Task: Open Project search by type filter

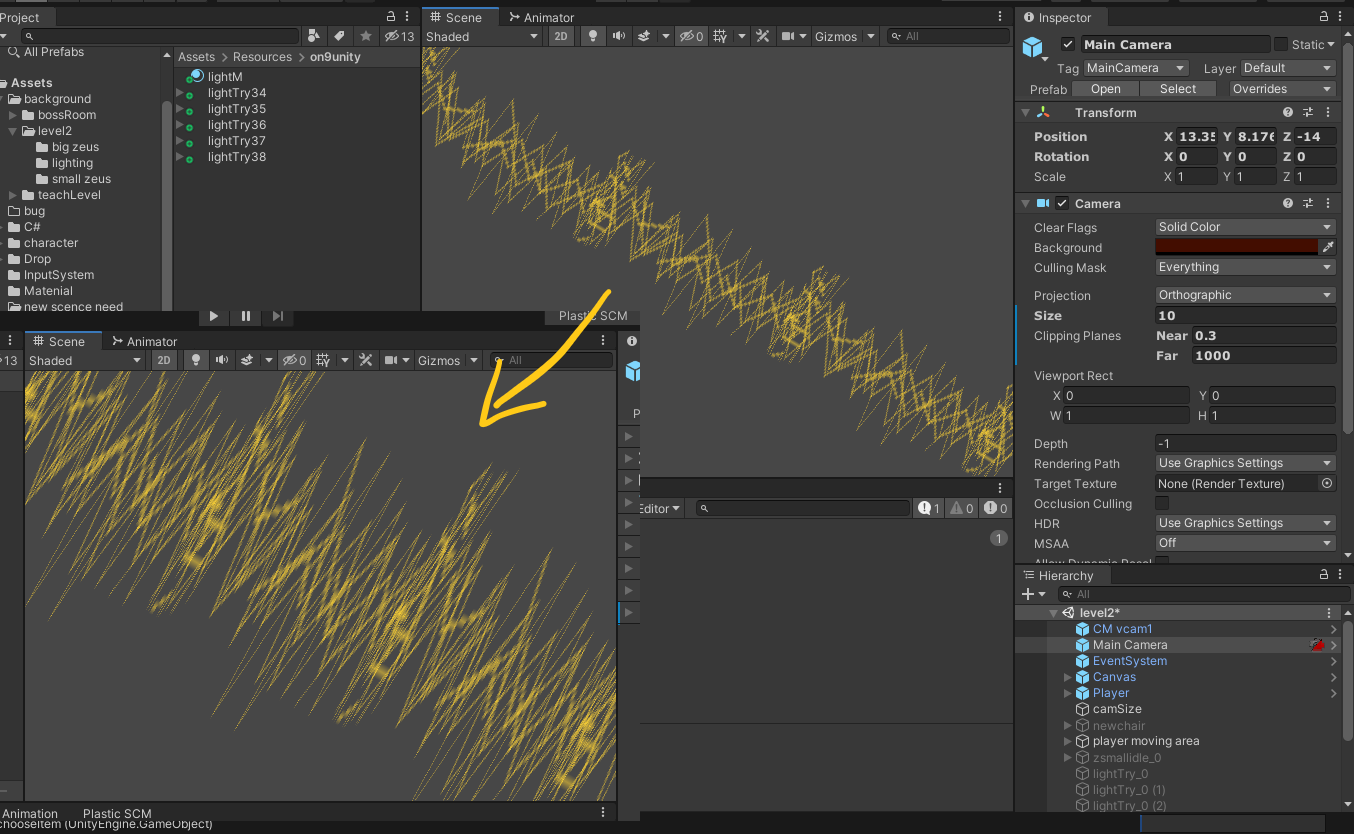Action: 314,36
